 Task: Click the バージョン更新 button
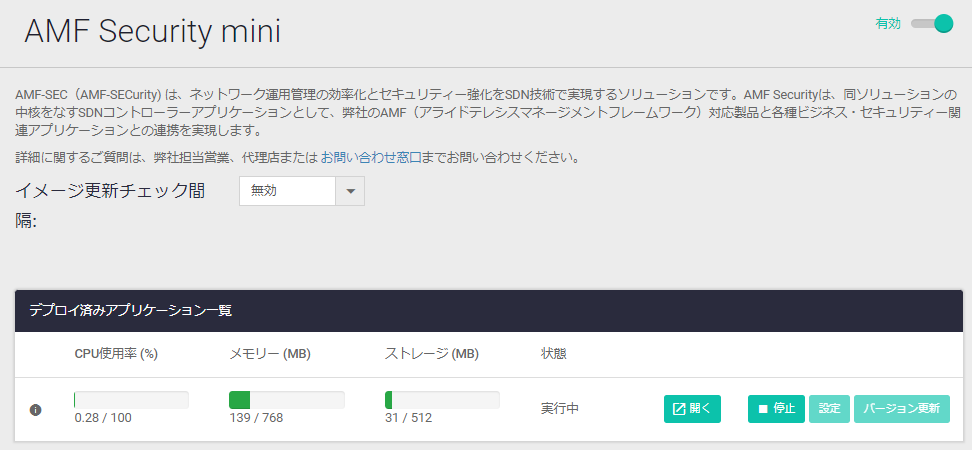coord(901,409)
